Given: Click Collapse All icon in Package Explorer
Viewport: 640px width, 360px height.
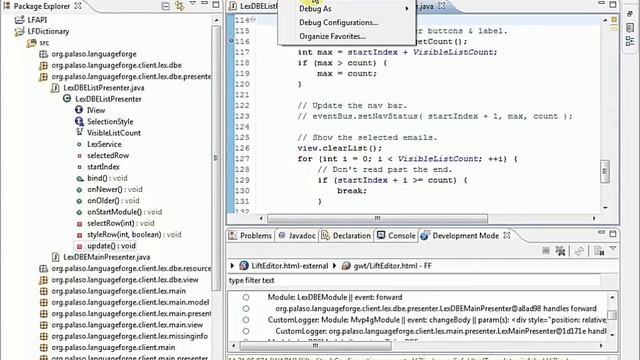Looking at the screenshot, I should (x=165, y=6).
